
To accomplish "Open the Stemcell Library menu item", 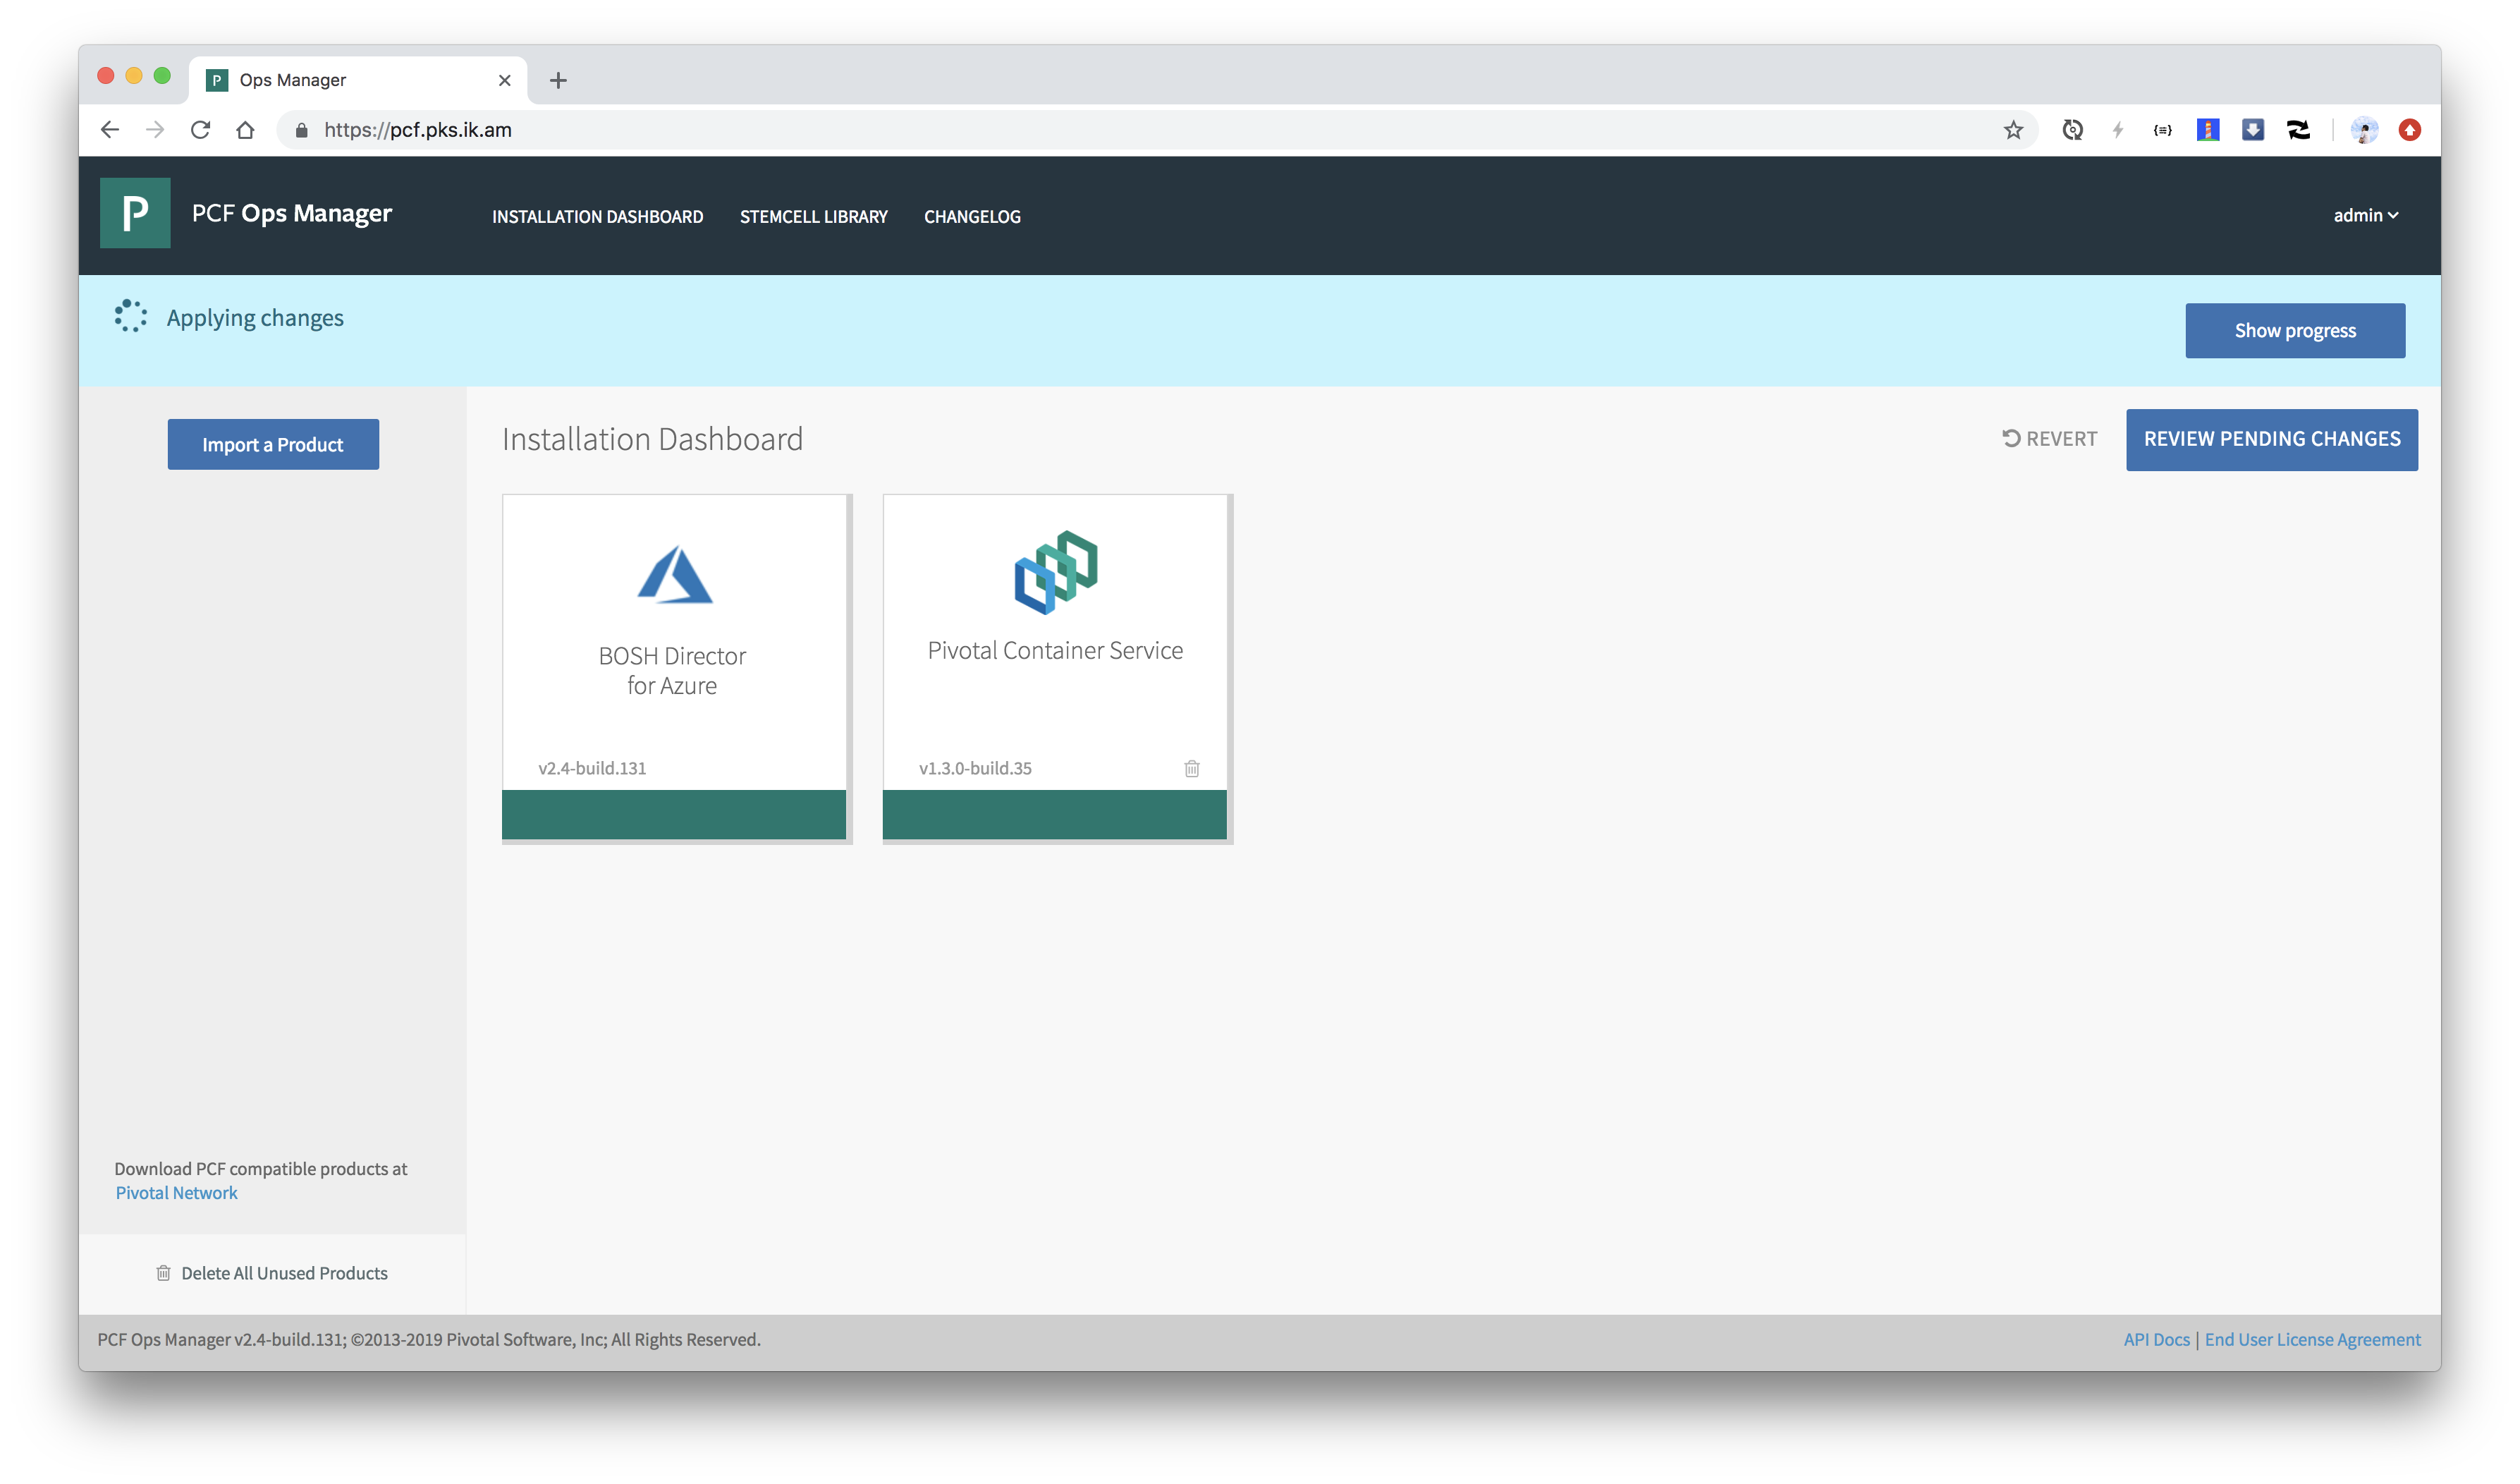I will point(813,217).
